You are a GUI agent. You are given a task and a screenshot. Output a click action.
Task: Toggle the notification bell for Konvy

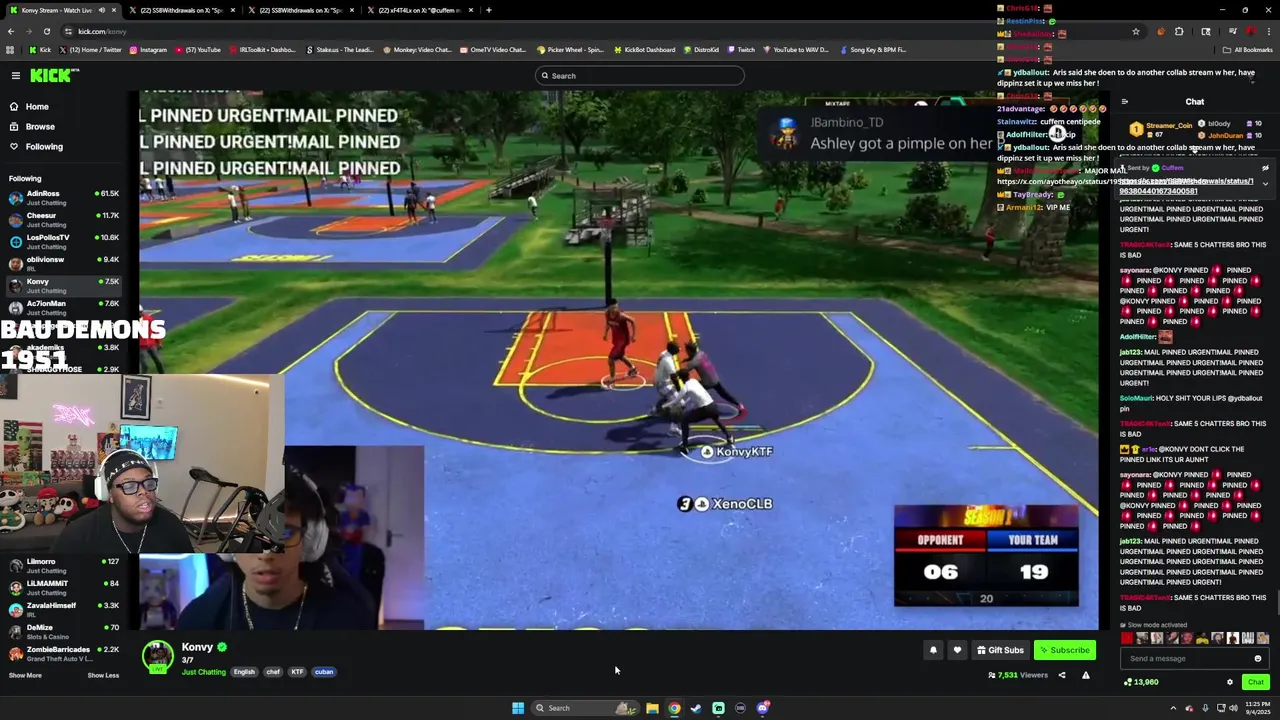pos(933,650)
